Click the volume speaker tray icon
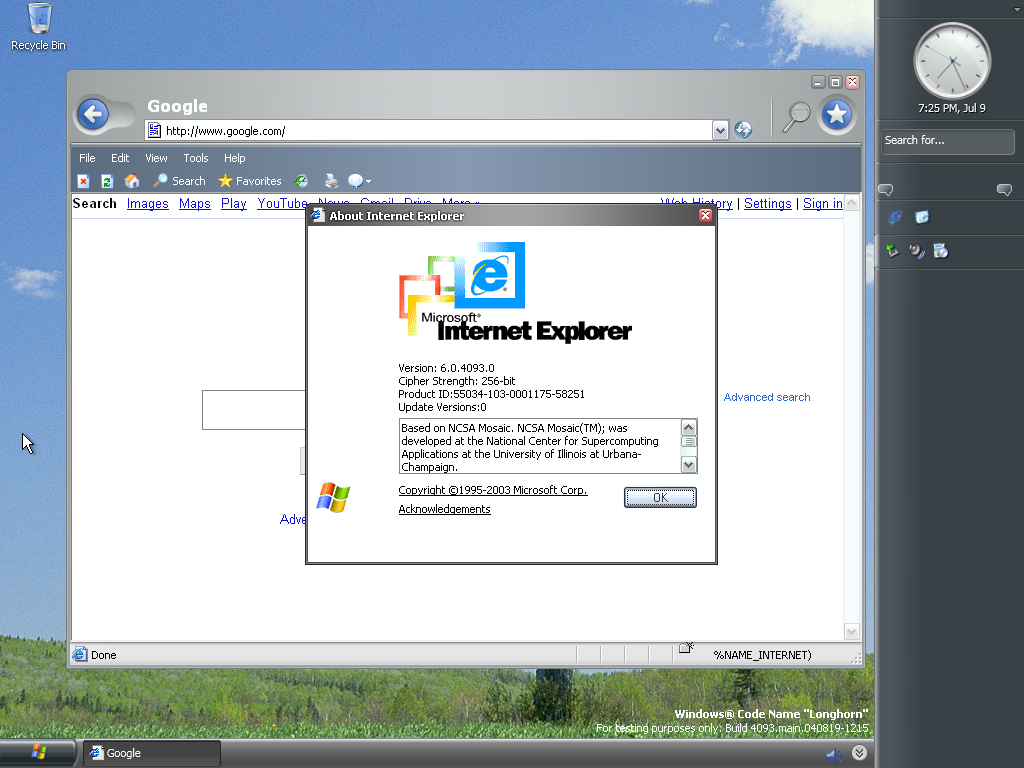This screenshot has height=768, width=1024. pos(835,755)
